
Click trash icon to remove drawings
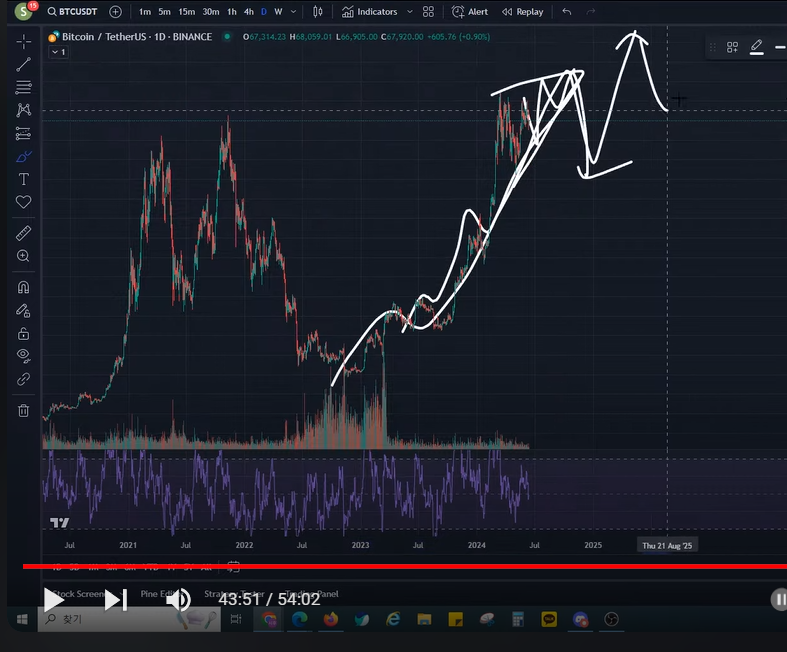pyautogui.click(x=24, y=411)
